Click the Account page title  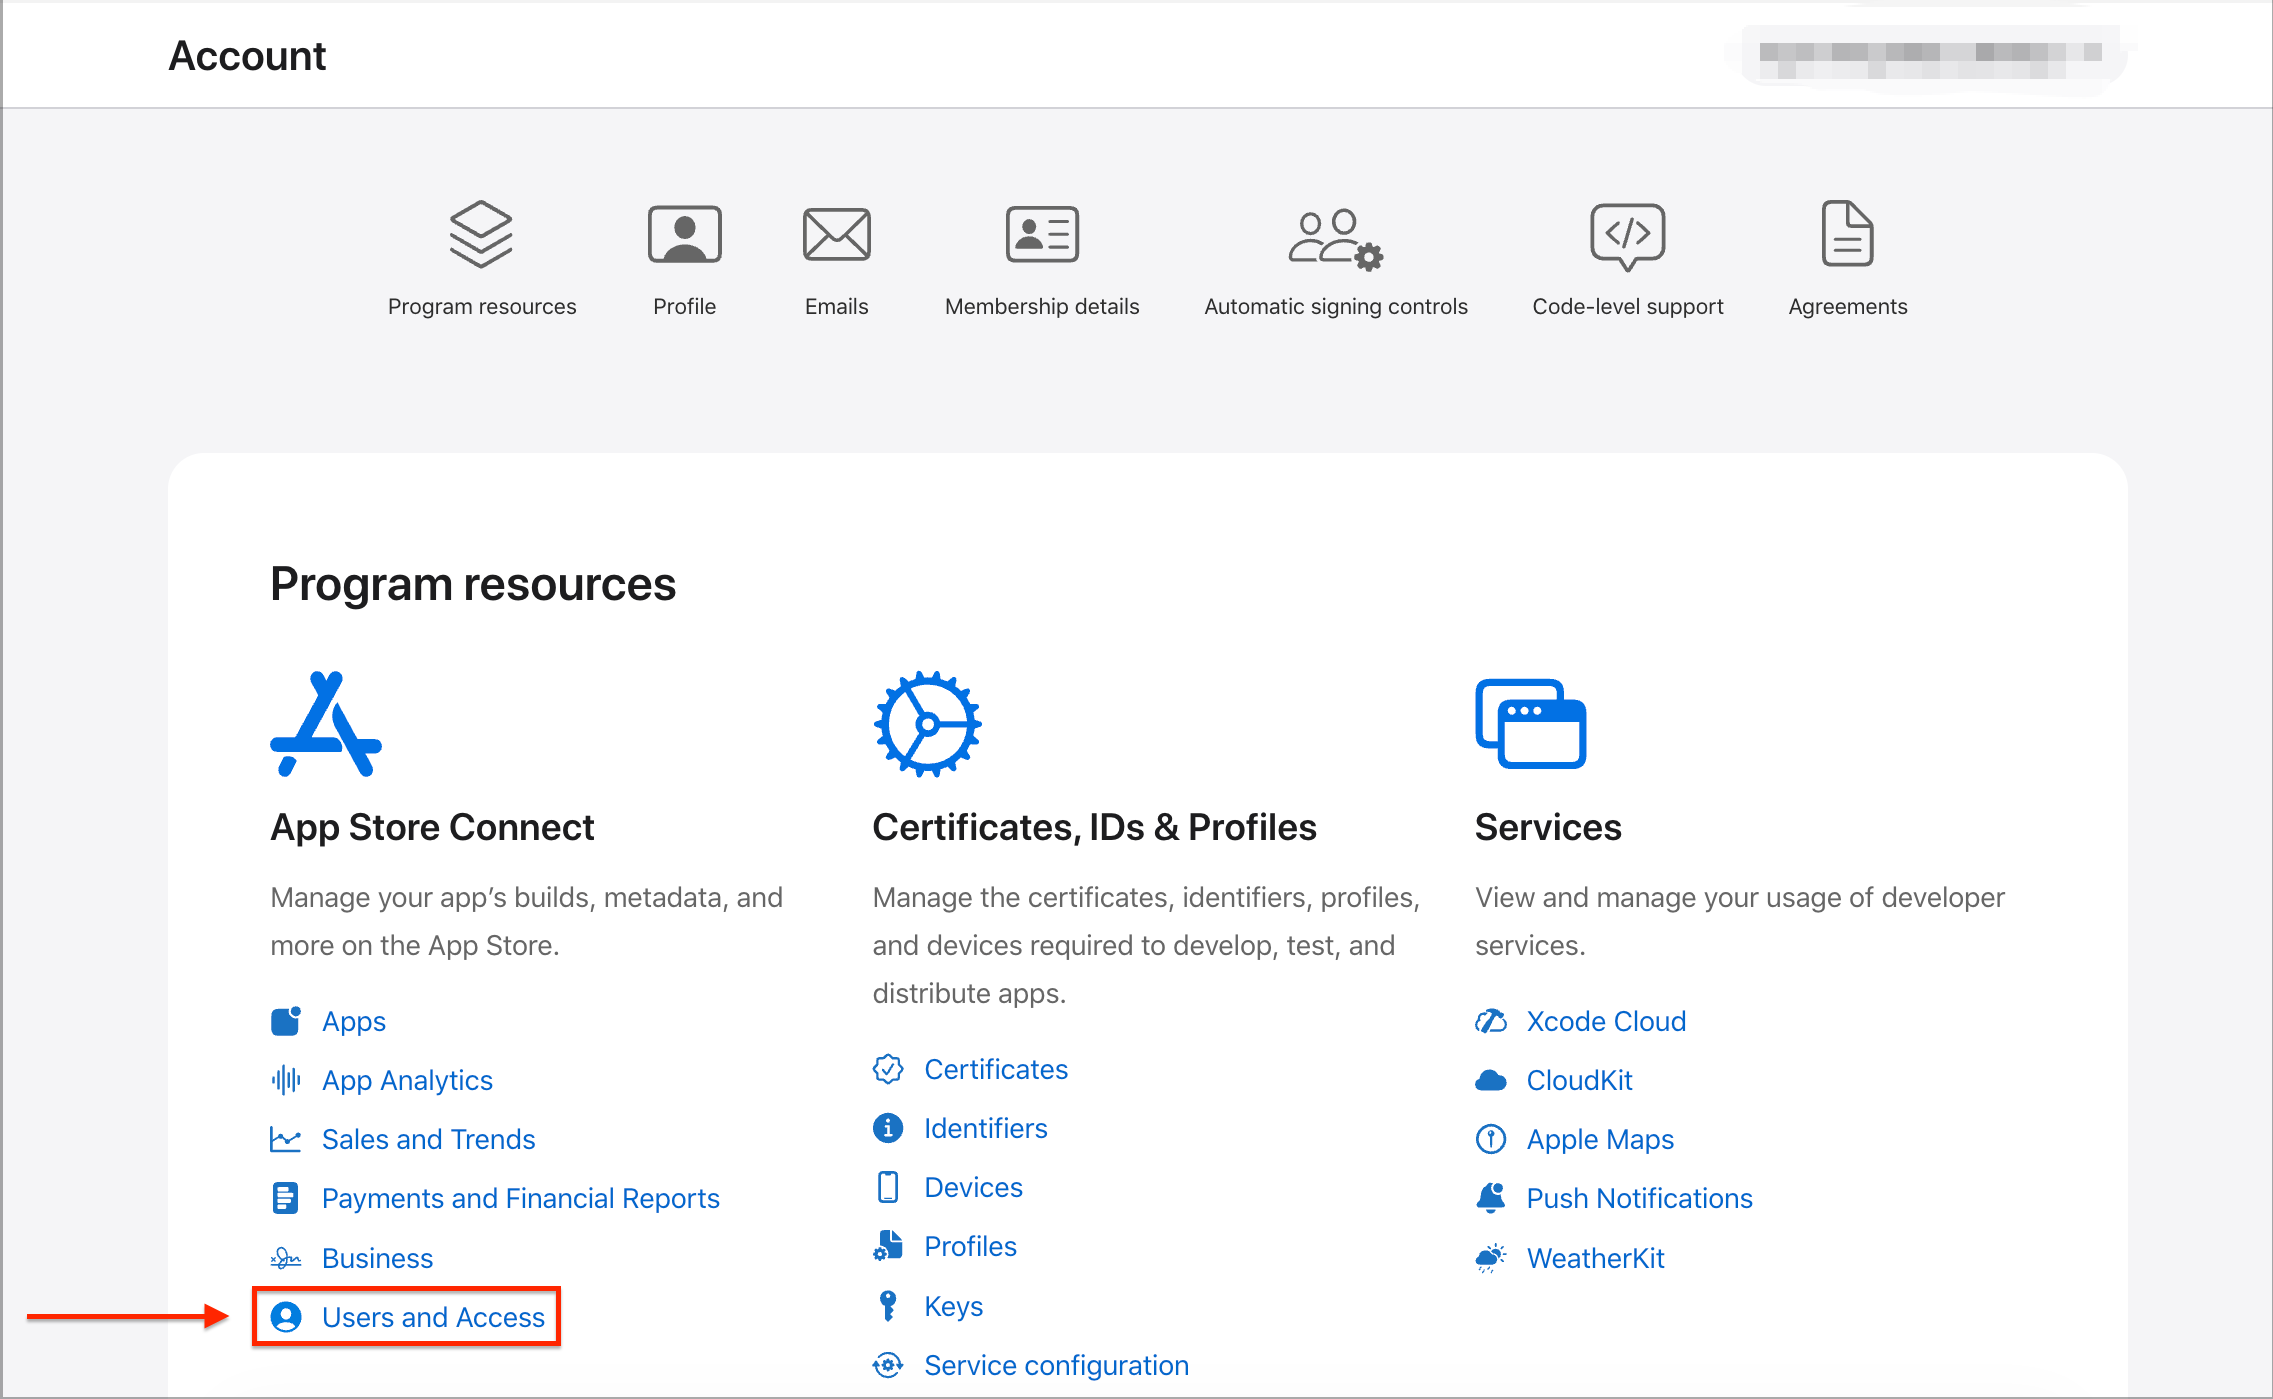click(x=247, y=56)
